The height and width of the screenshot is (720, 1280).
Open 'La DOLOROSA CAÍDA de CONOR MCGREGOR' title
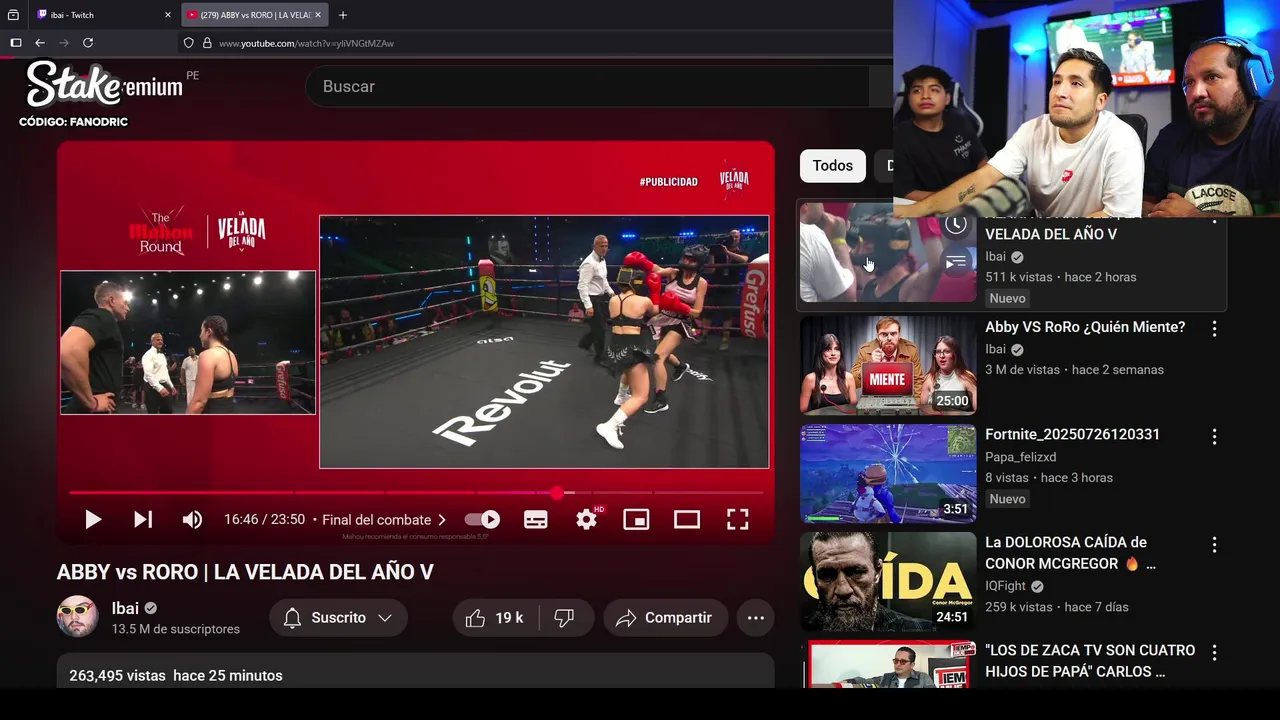[1070, 553]
